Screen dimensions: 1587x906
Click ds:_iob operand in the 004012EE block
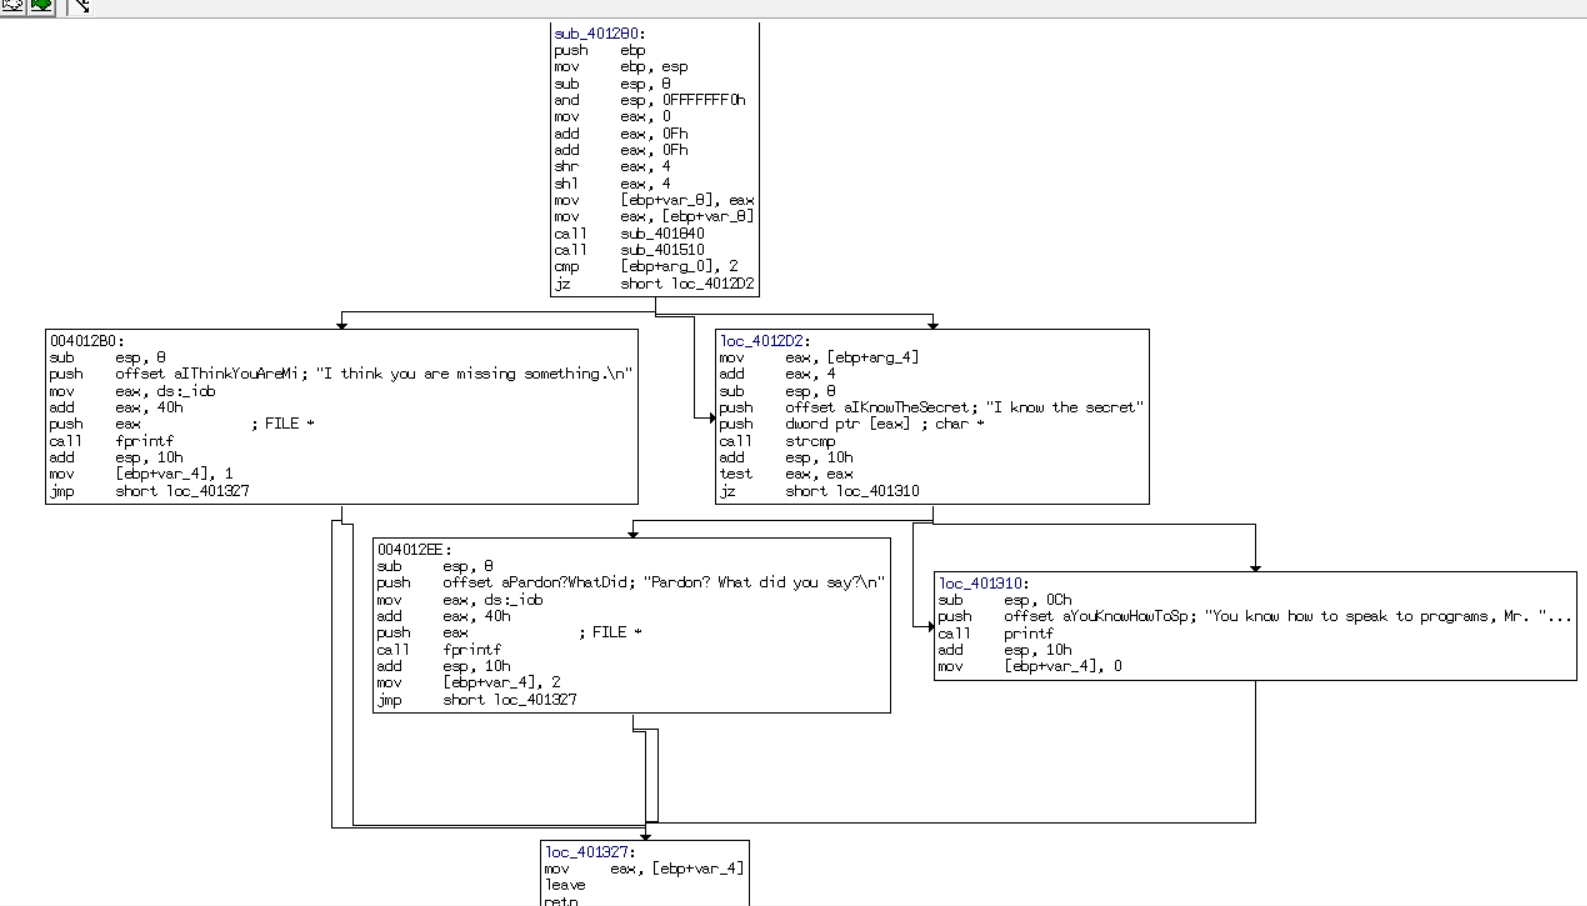pos(514,600)
